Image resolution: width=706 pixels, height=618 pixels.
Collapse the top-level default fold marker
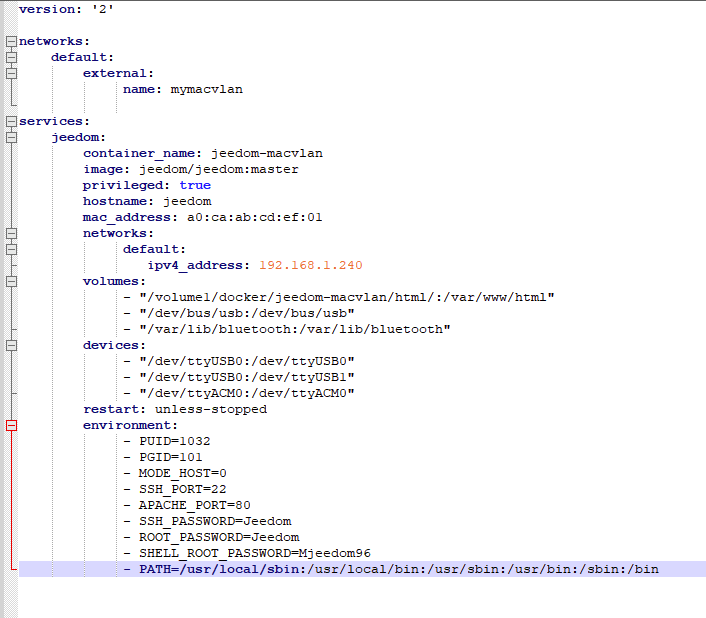(12, 57)
